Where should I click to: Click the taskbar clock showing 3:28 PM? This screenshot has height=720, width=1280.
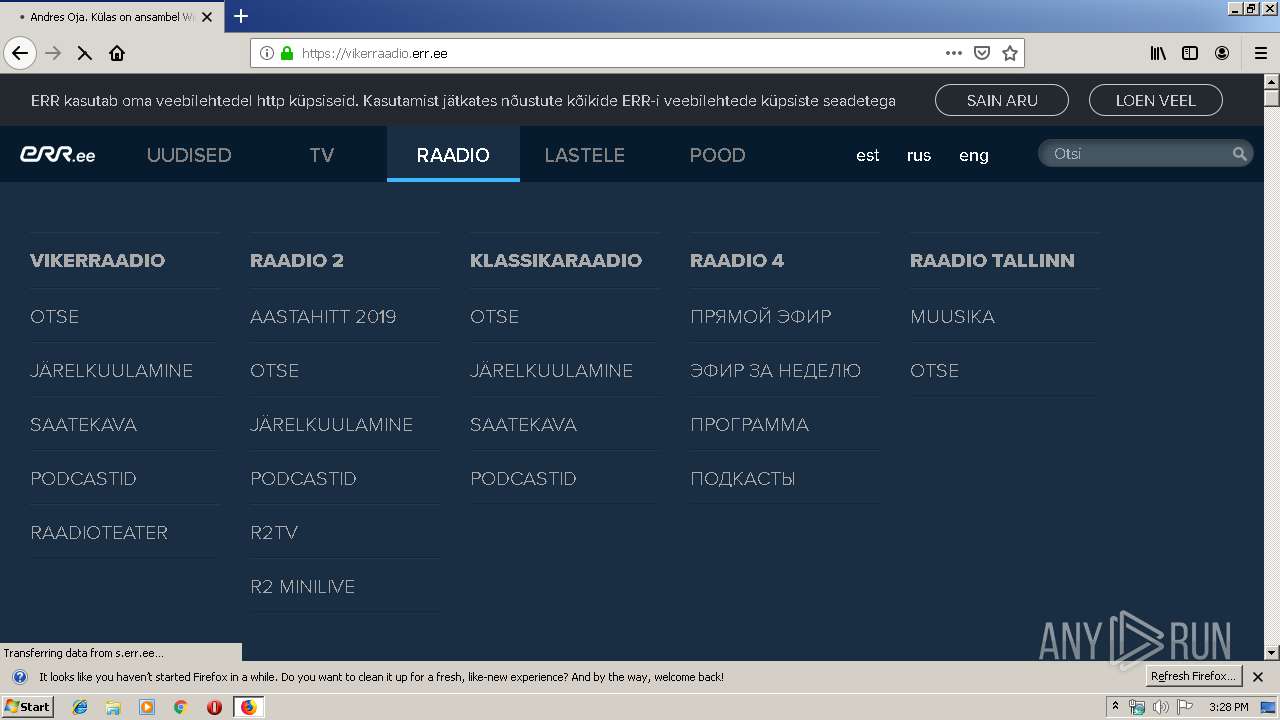[x=1228, y=707]
